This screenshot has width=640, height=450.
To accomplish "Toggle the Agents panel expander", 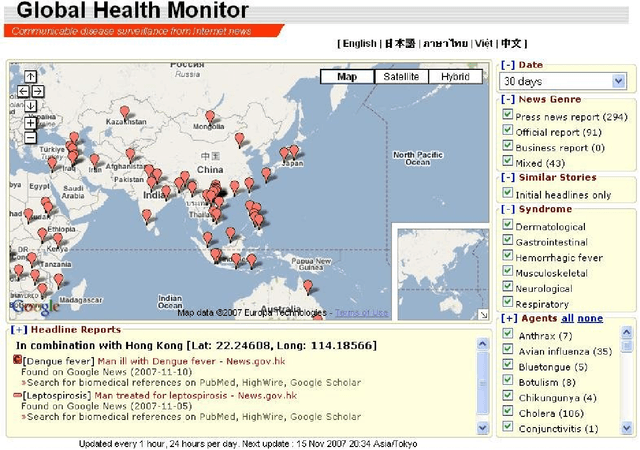I will point(509,318).
